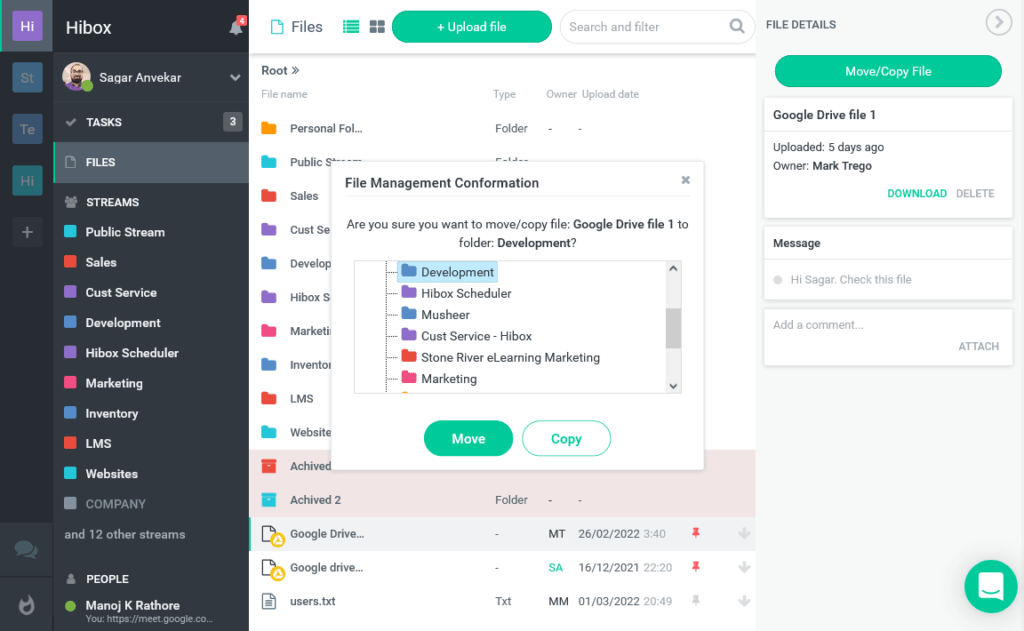The width and height of the screenshot is (1024, 631).
Task: Click DOWNLOAD for Google Drive file 1
Action: [917, 193]
